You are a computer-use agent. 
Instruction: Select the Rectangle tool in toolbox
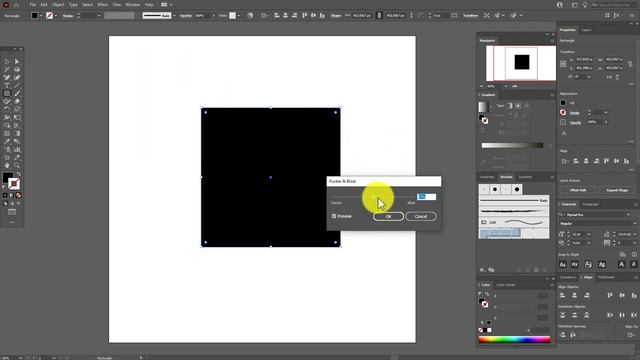click(7, 93)
